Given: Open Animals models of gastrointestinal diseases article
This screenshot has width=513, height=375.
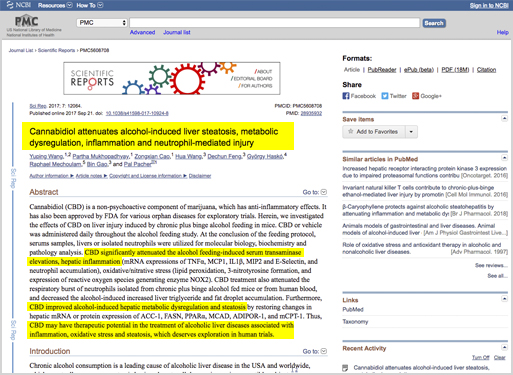Looking at the screenshot, I should pos(425,229).
